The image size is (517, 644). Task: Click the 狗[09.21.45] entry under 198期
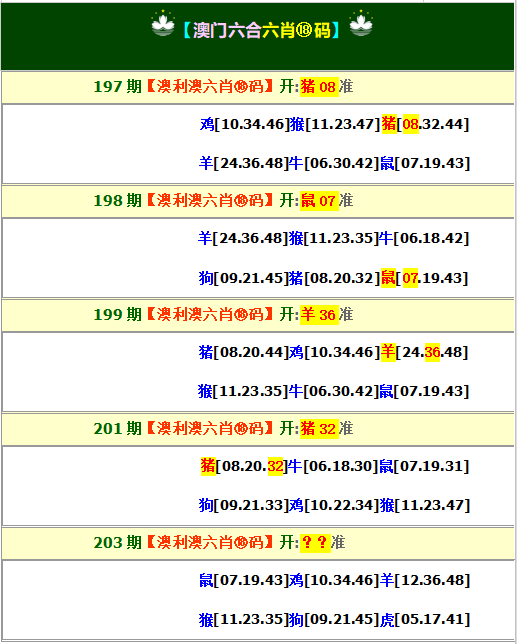coord(244,278)
